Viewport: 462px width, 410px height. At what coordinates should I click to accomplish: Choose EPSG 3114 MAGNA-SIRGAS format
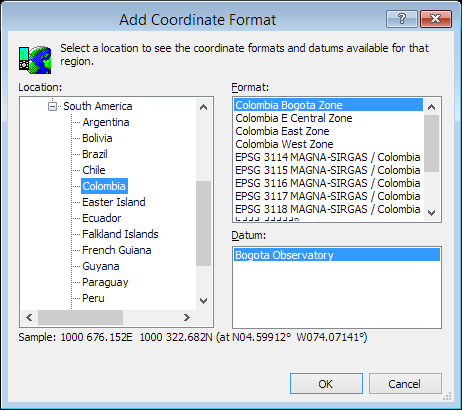click(328, 157)
